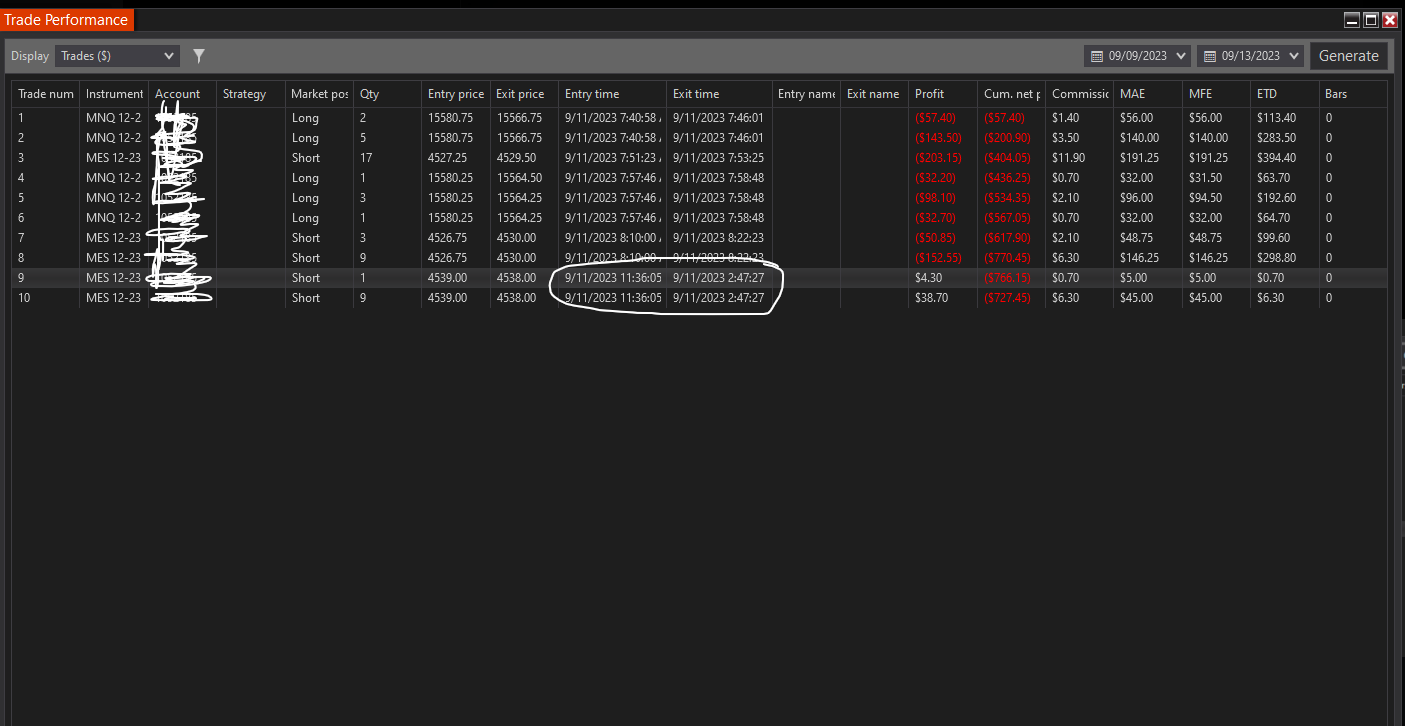Click MFE $94.50 in trade 5

click(1205, 198)
